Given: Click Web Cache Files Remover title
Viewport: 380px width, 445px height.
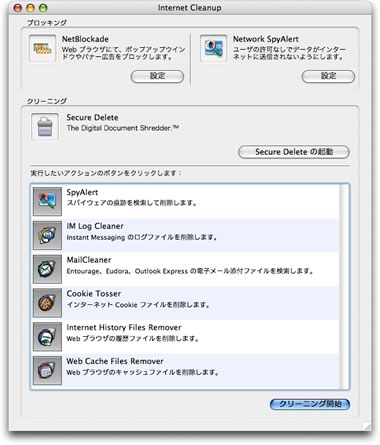Looking at the screenshot, I should point(115,361).
